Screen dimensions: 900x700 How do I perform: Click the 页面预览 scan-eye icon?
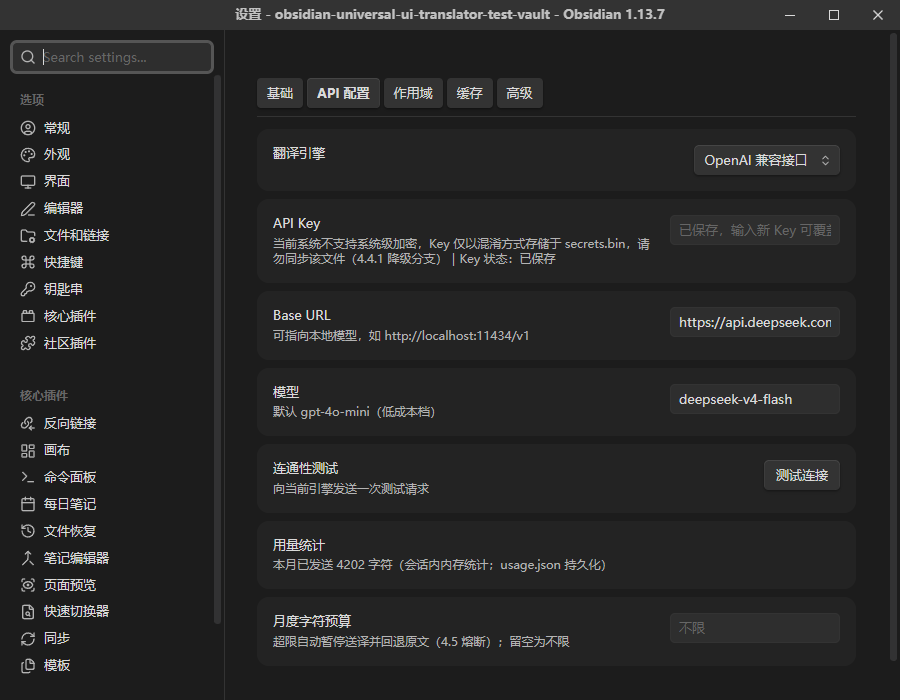28,585
